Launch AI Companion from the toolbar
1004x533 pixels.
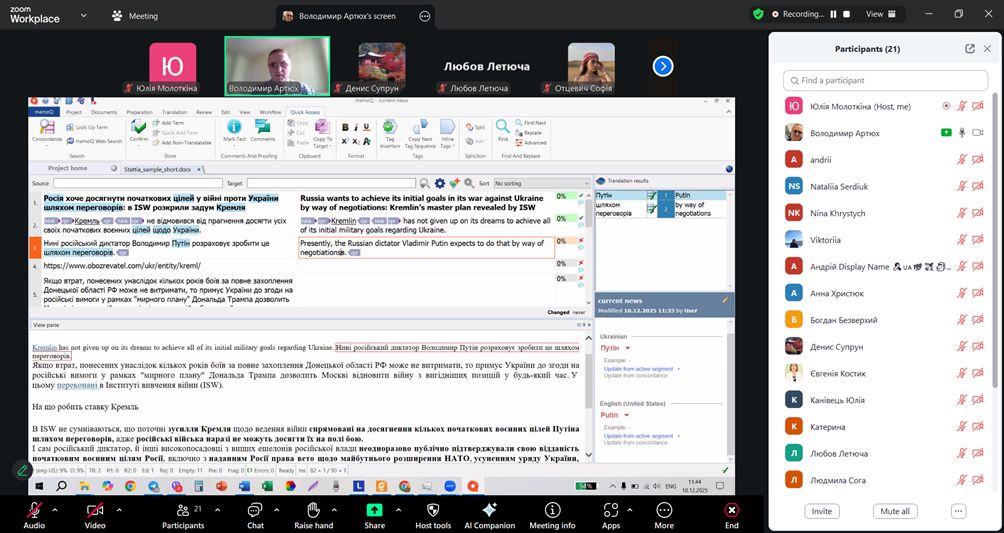coord(489,512)
